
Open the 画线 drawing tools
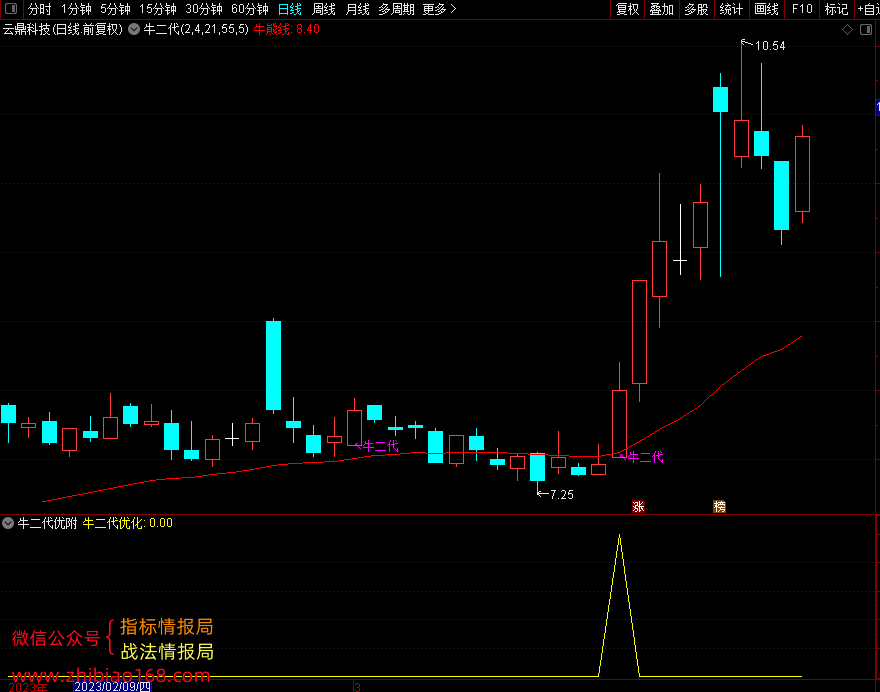point(766,10)
